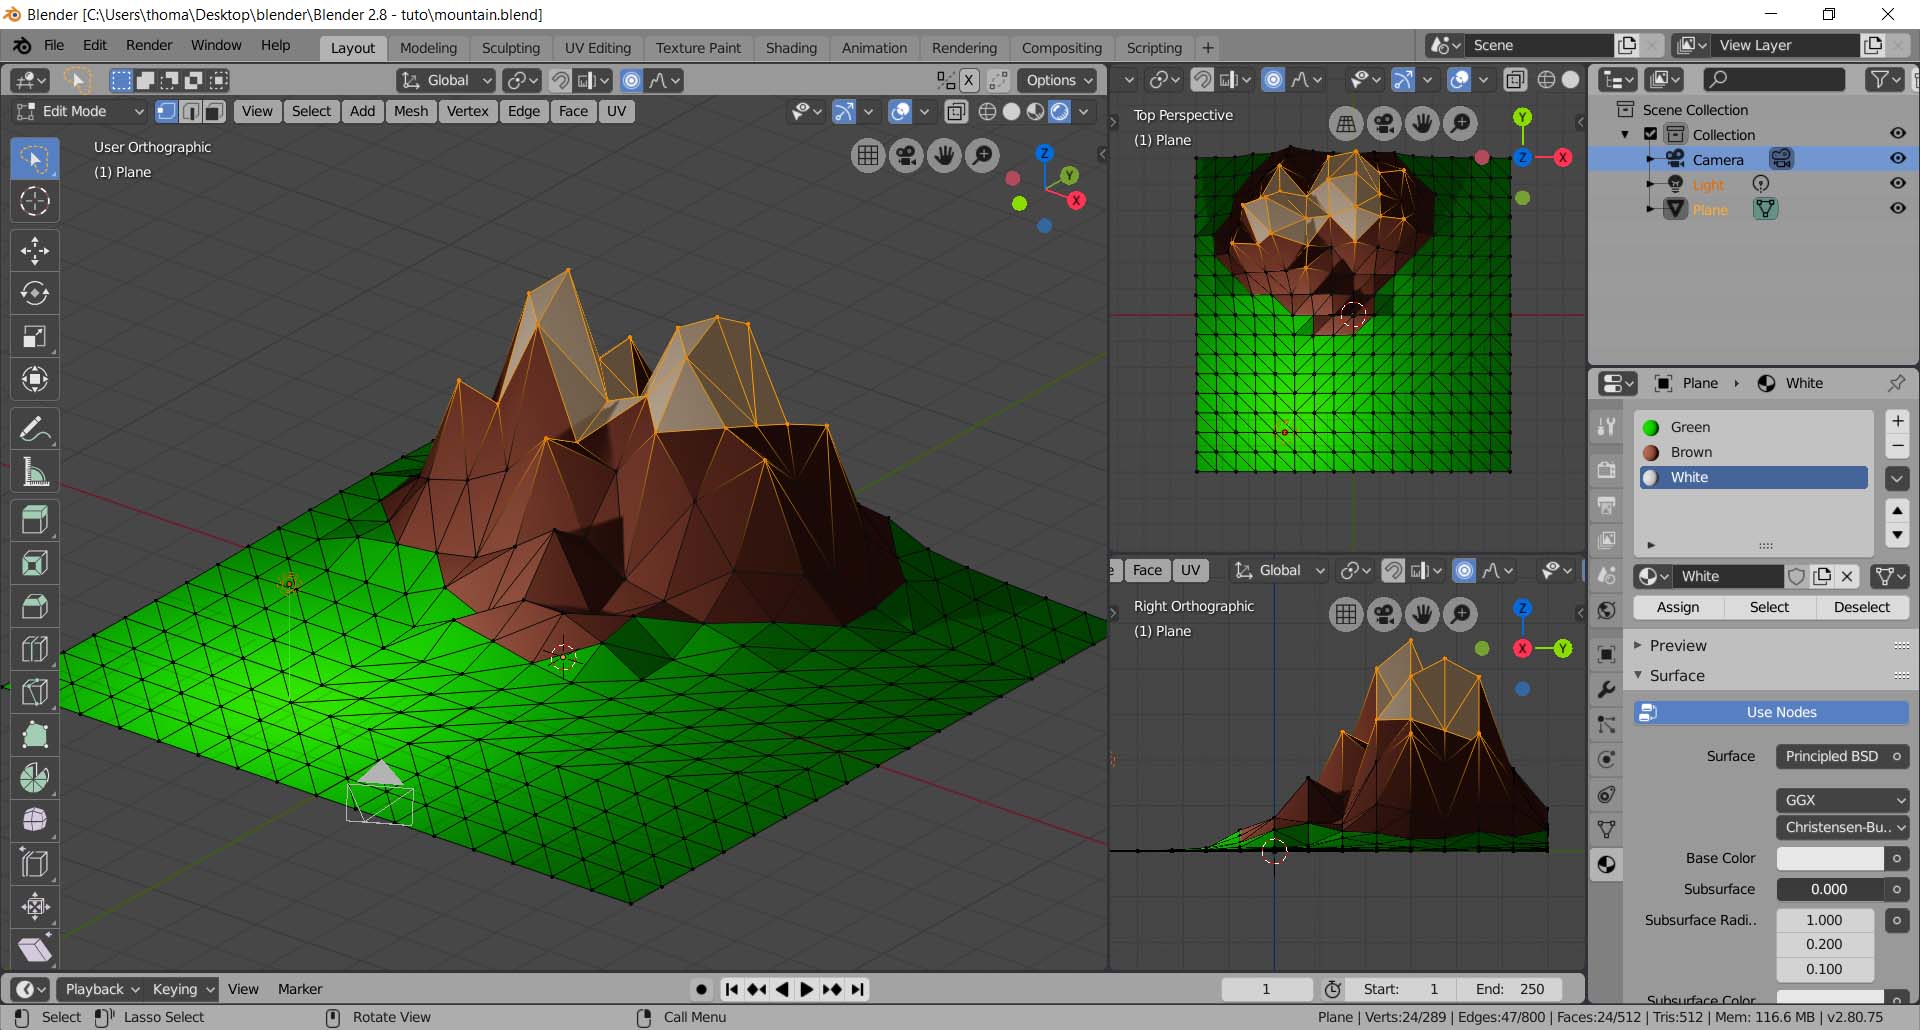
Task: Switch to face select mode
Action: pyautogui.click(x=214, y=111)
